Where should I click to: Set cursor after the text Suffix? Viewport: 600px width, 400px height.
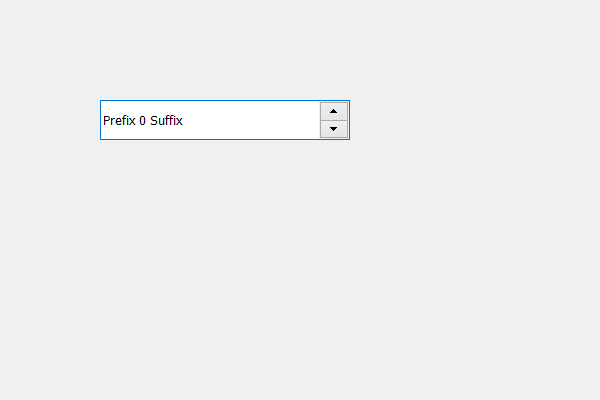184,121
